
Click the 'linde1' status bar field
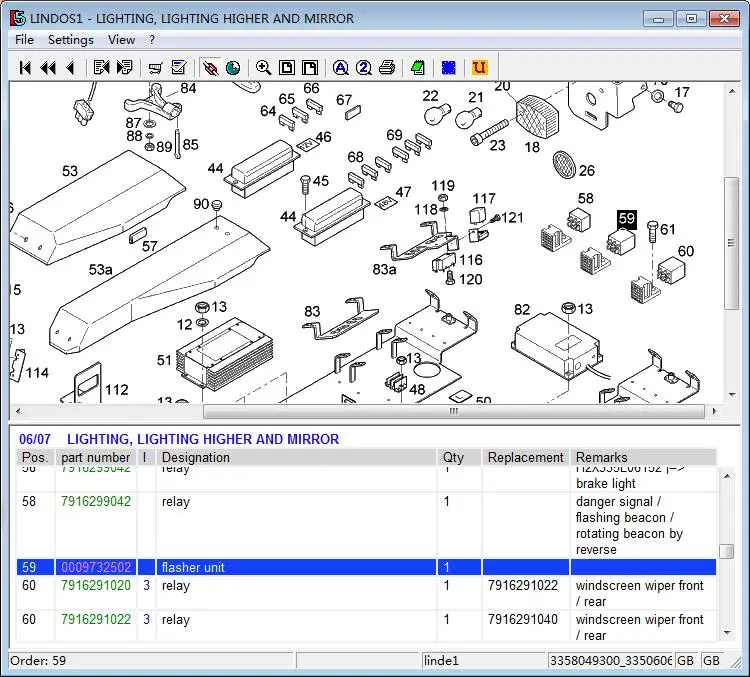[x=483, y=661]
